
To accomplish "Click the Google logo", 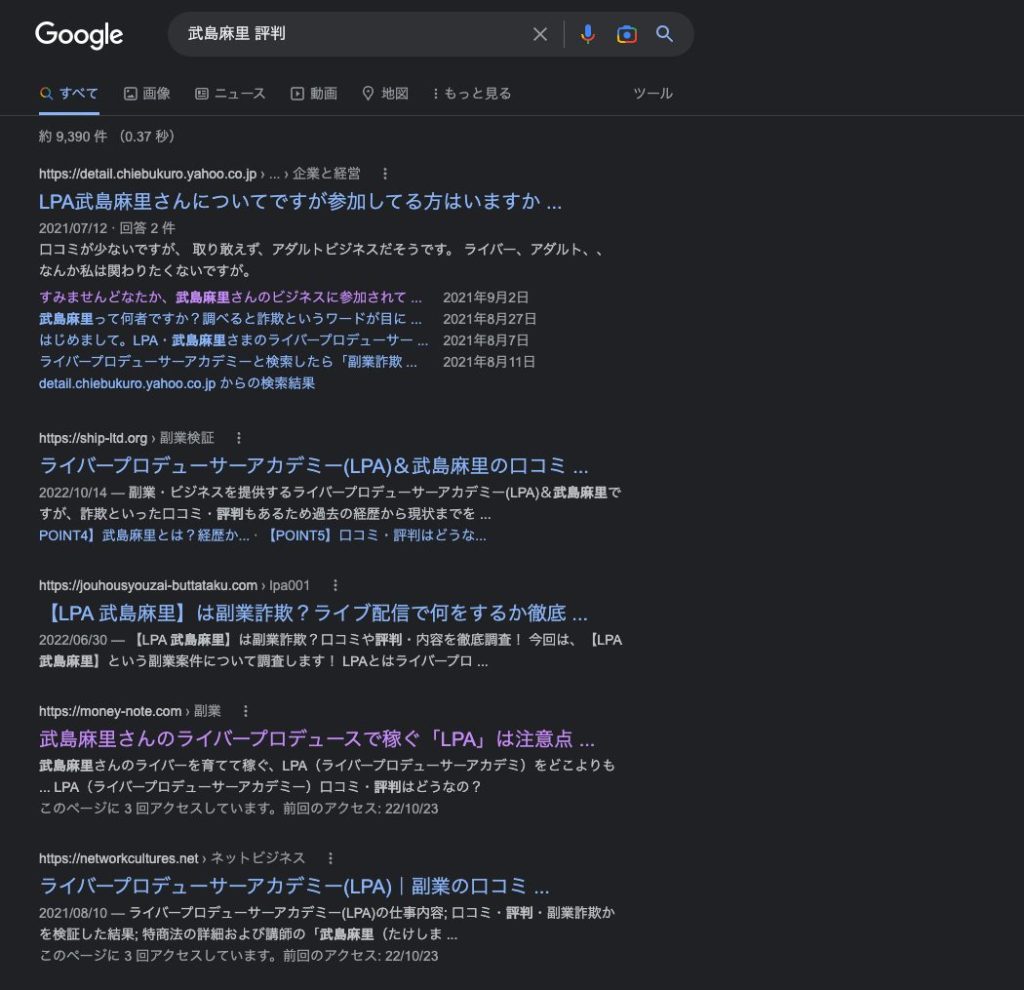I will pos(79,35).
